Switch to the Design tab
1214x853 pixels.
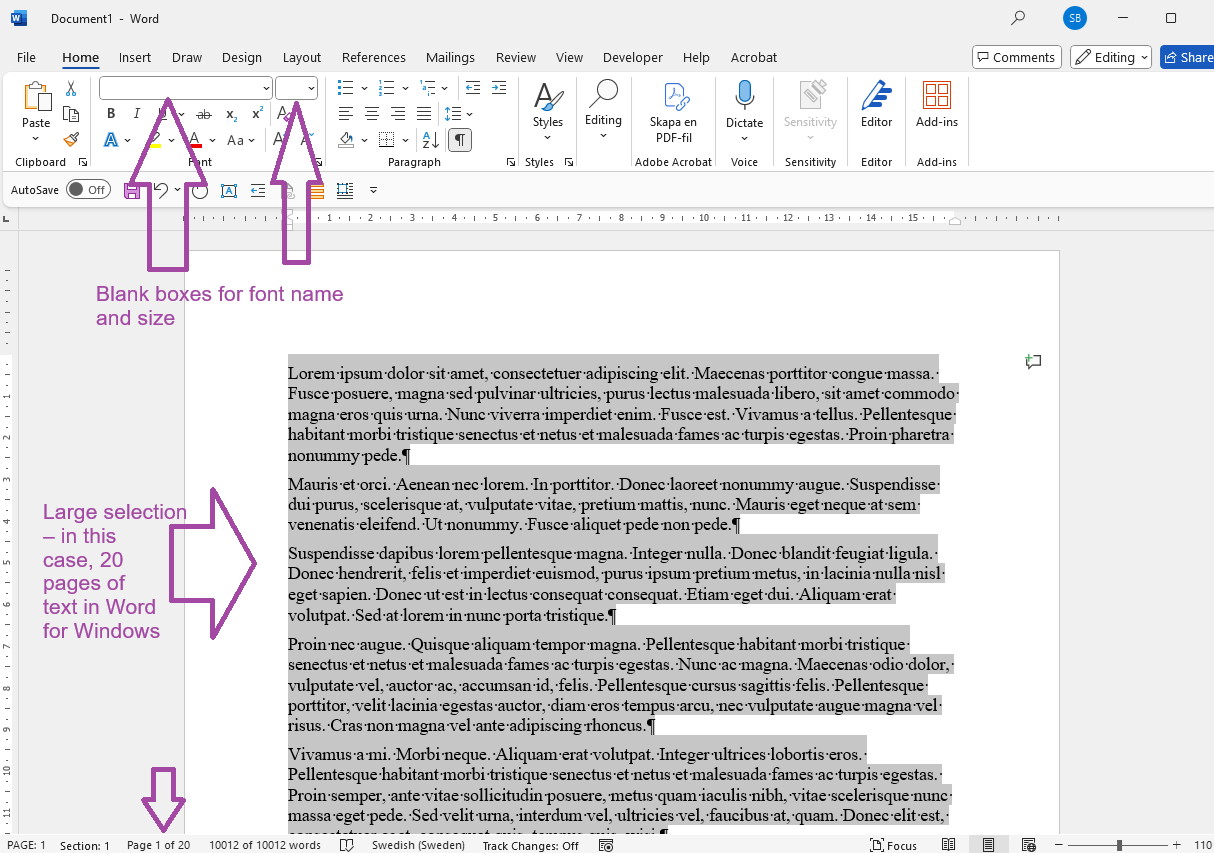coord(242,57)
